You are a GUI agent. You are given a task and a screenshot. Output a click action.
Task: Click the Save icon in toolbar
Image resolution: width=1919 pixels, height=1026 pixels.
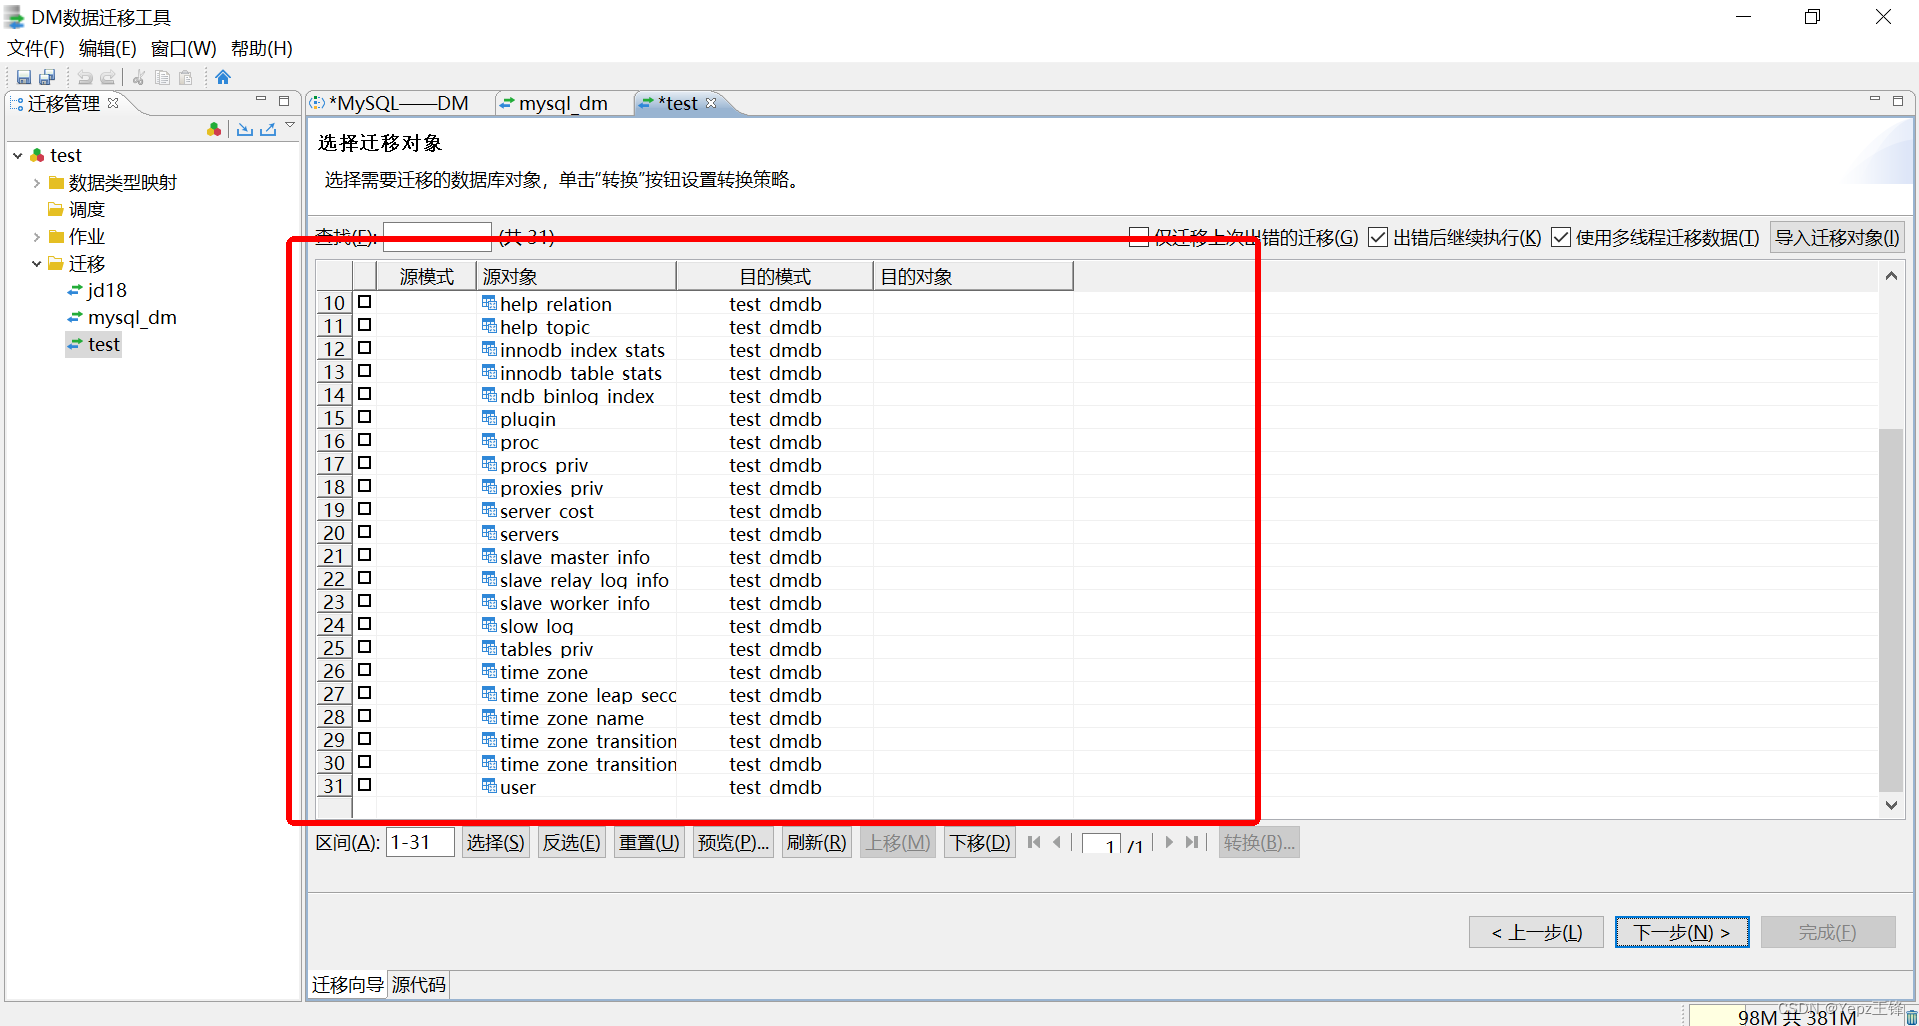24,77
